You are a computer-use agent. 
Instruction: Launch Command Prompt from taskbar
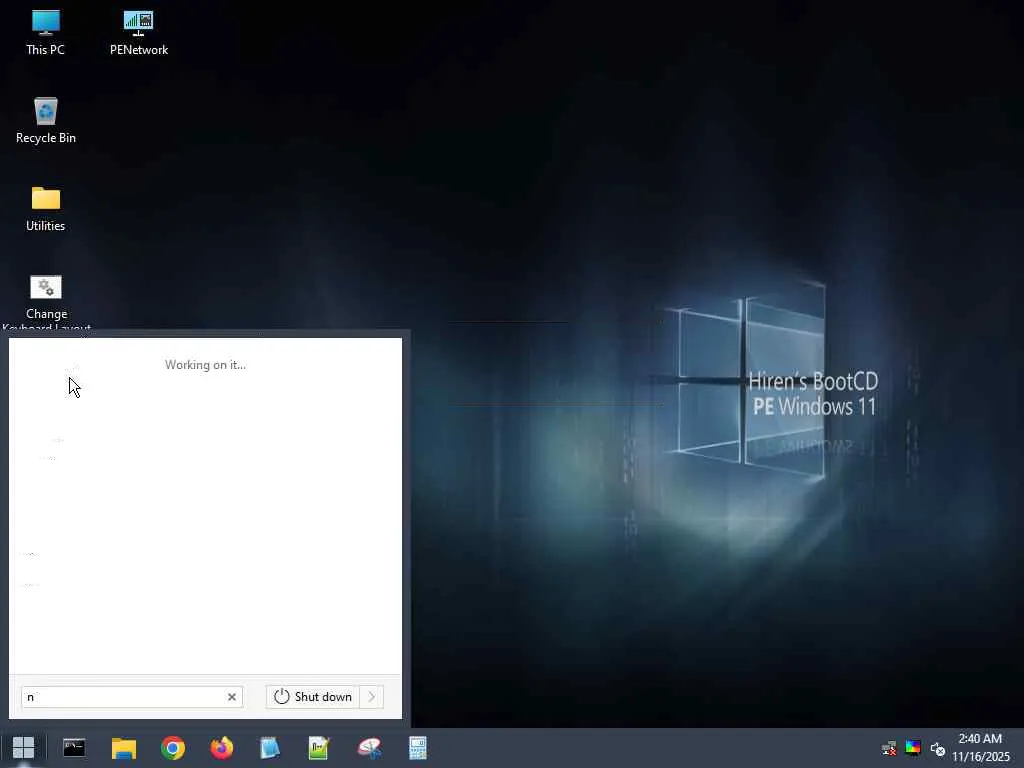coord(74,748)
